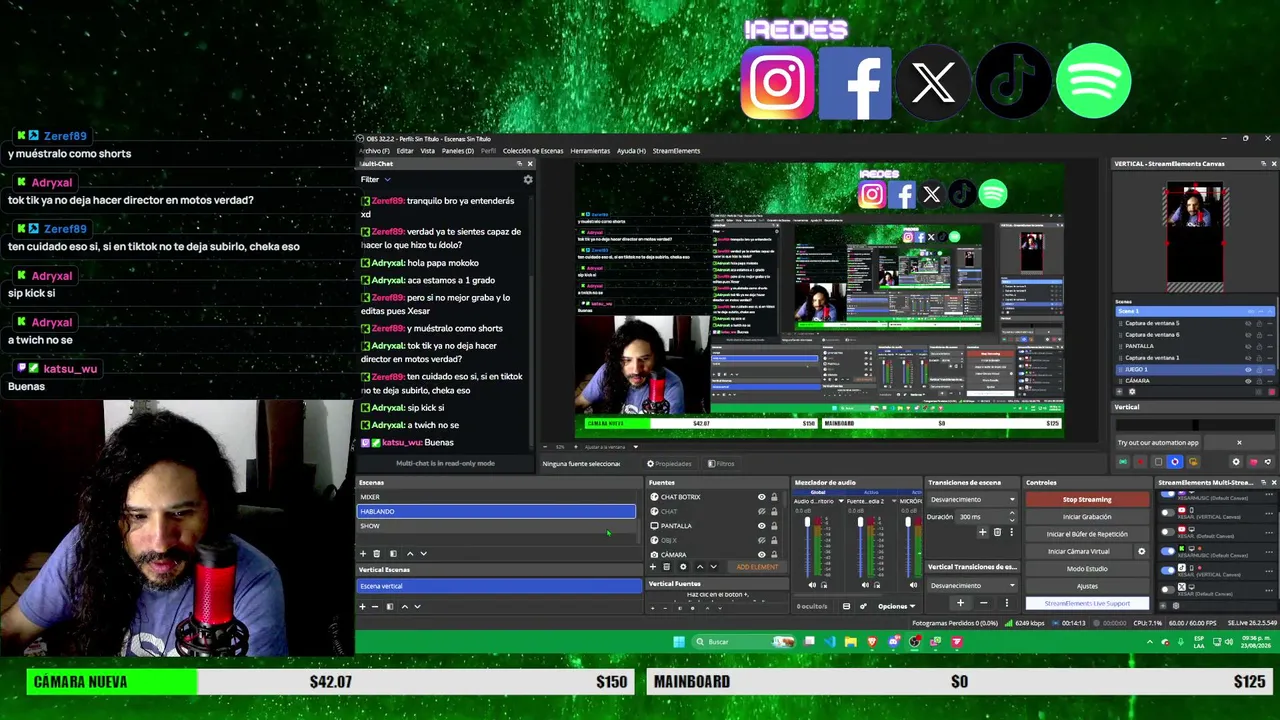
Task: Open virtual camera settings gear
Action: (1141, 551)
